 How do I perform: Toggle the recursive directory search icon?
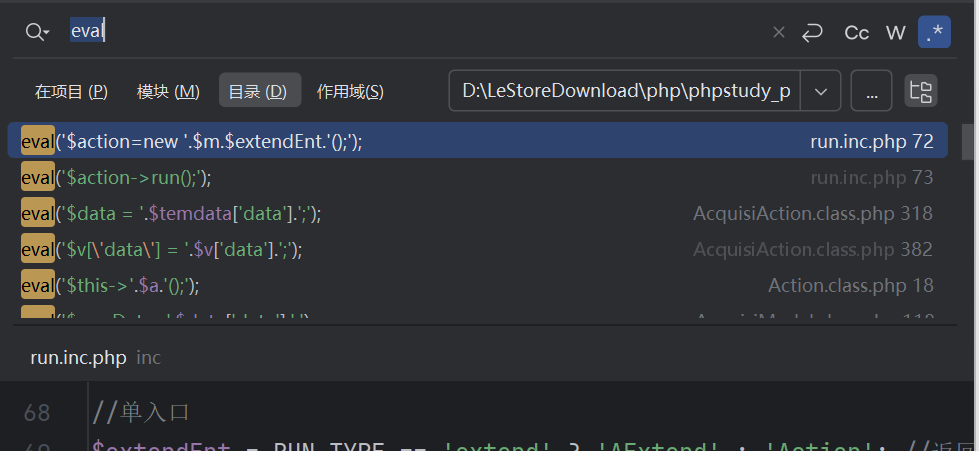(920, 91)
